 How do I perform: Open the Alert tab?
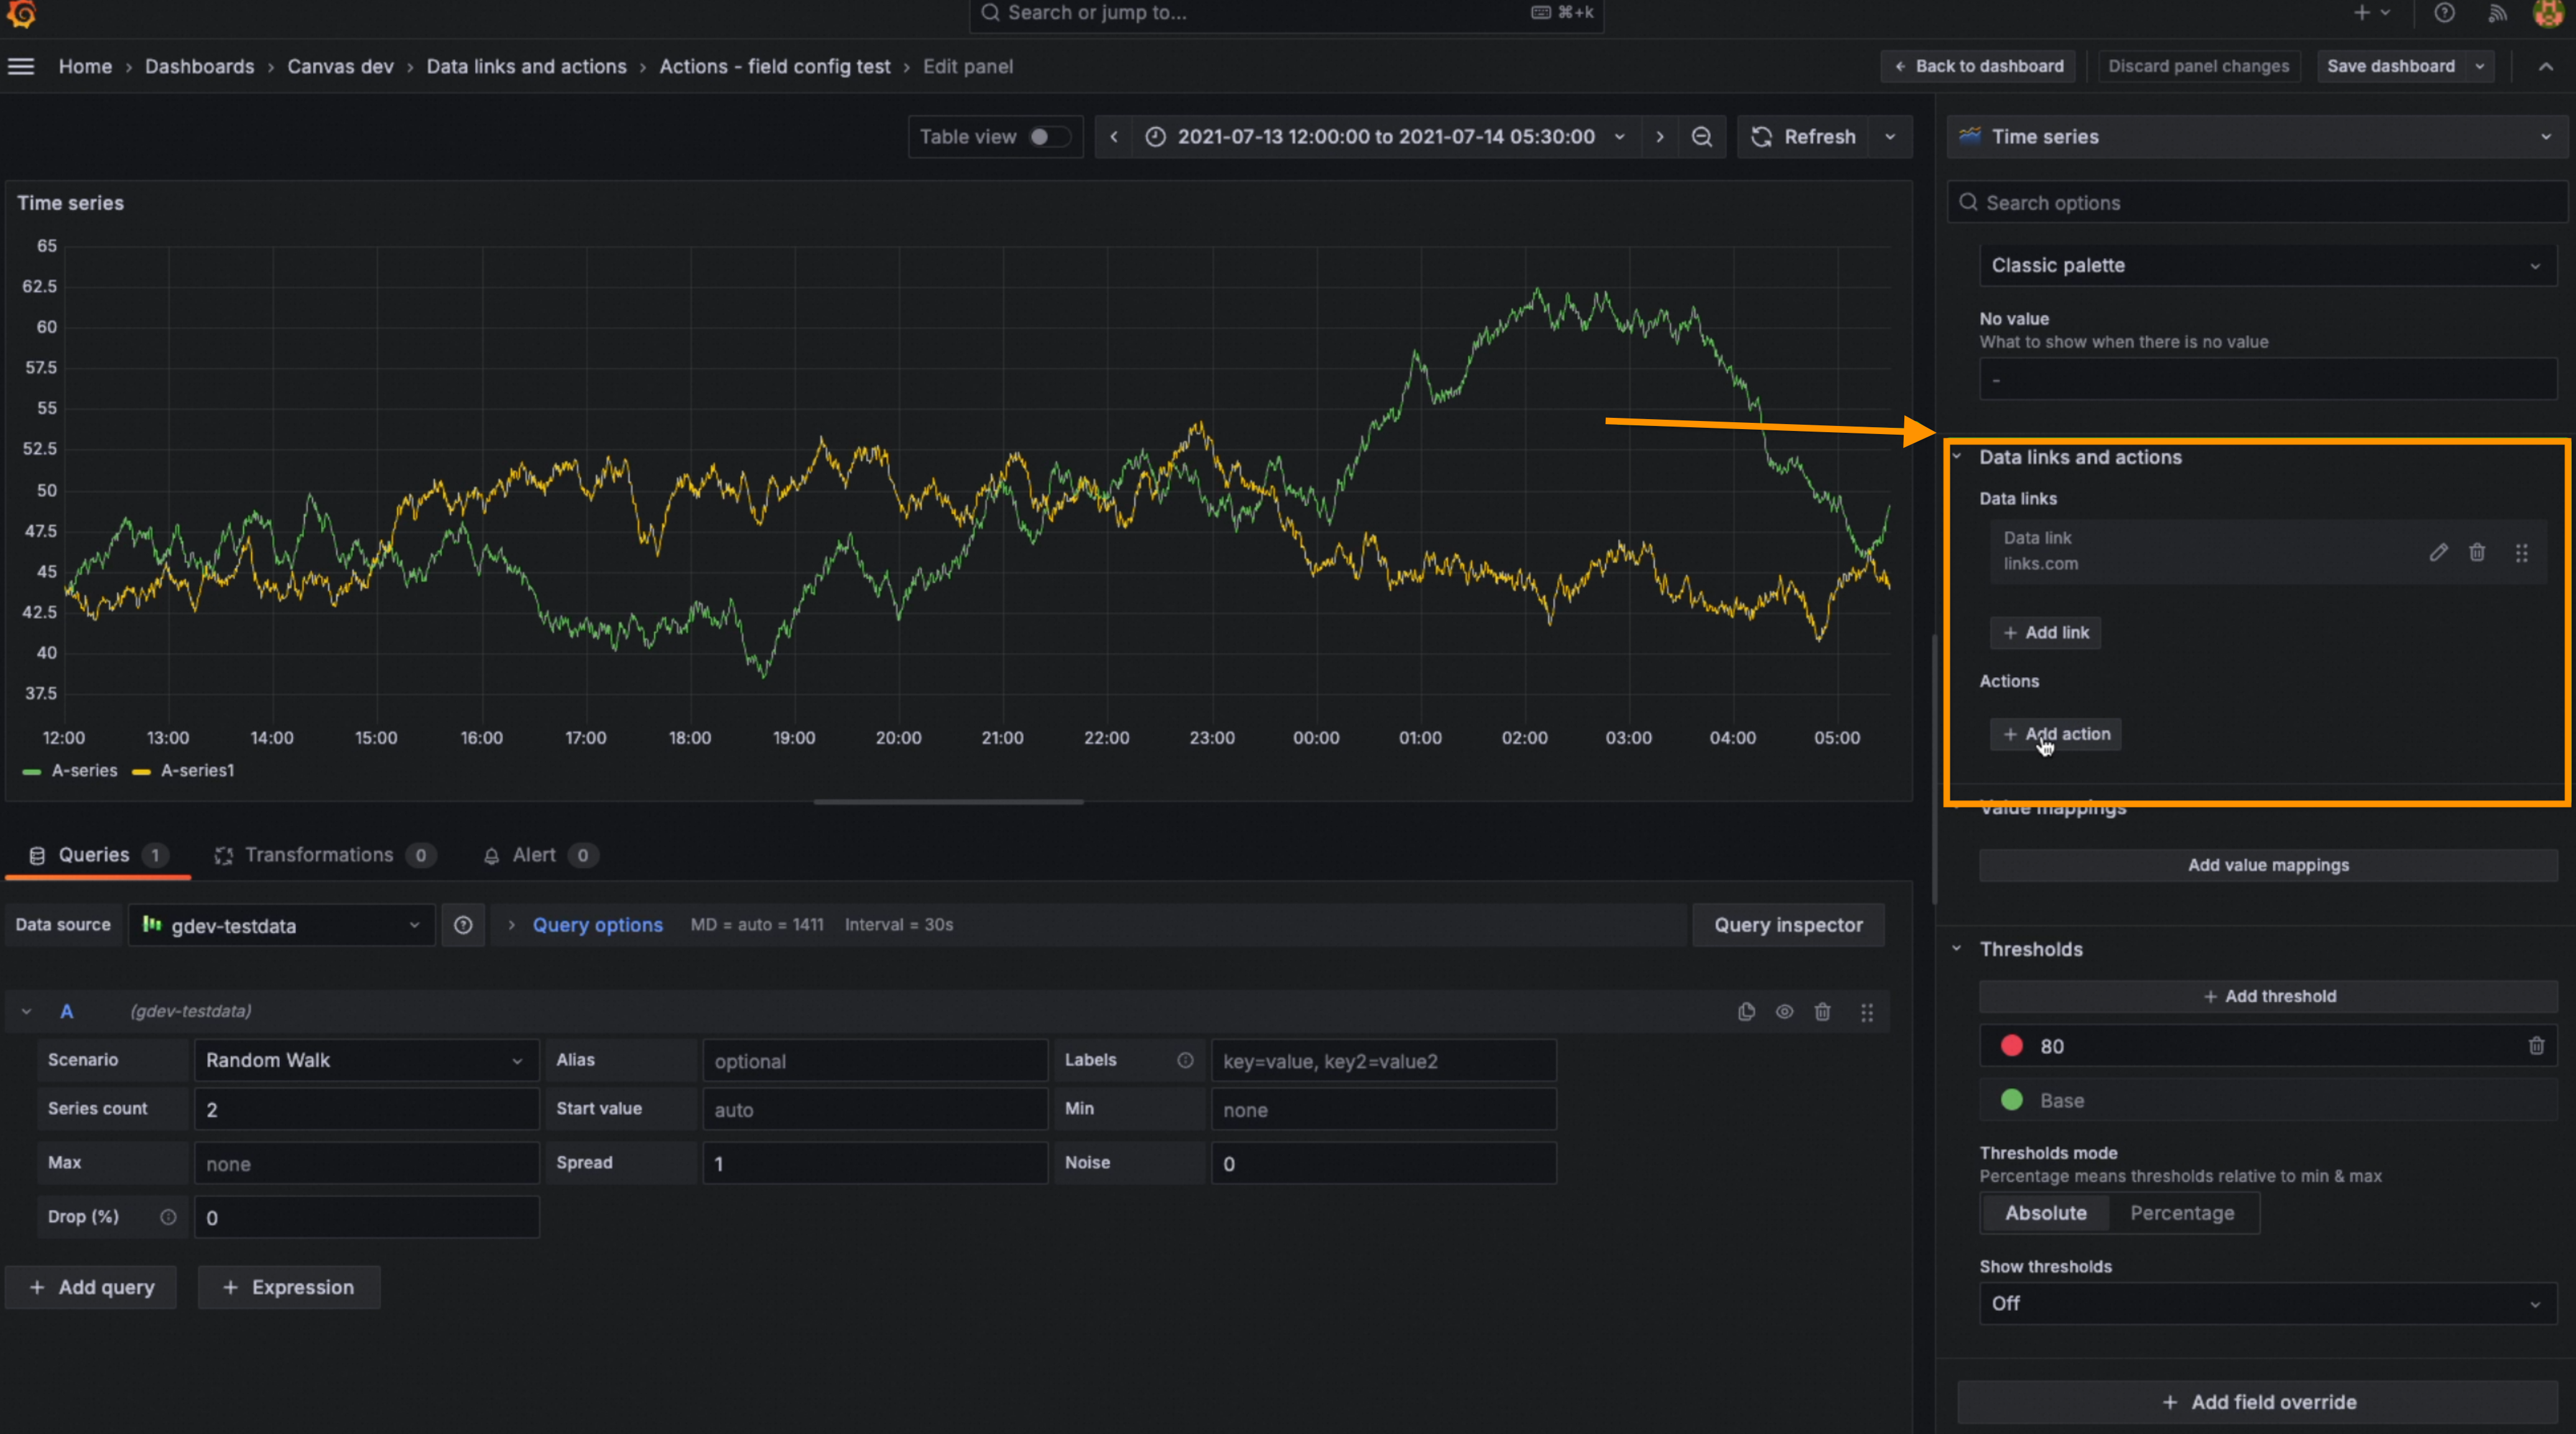pyautogui.click(x=534, y=855)
